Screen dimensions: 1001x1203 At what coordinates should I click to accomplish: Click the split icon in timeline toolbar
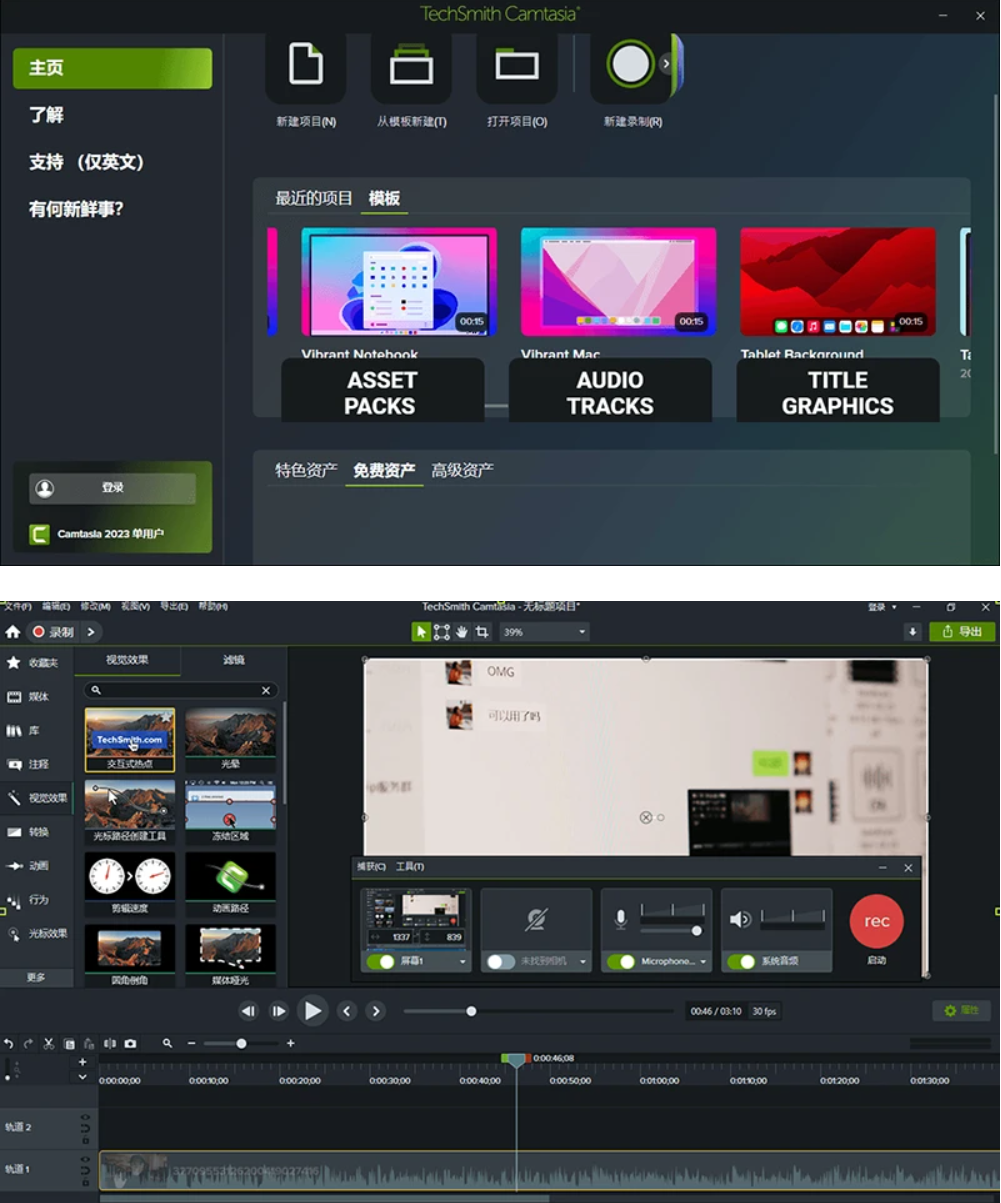(x=110, y=1043)
